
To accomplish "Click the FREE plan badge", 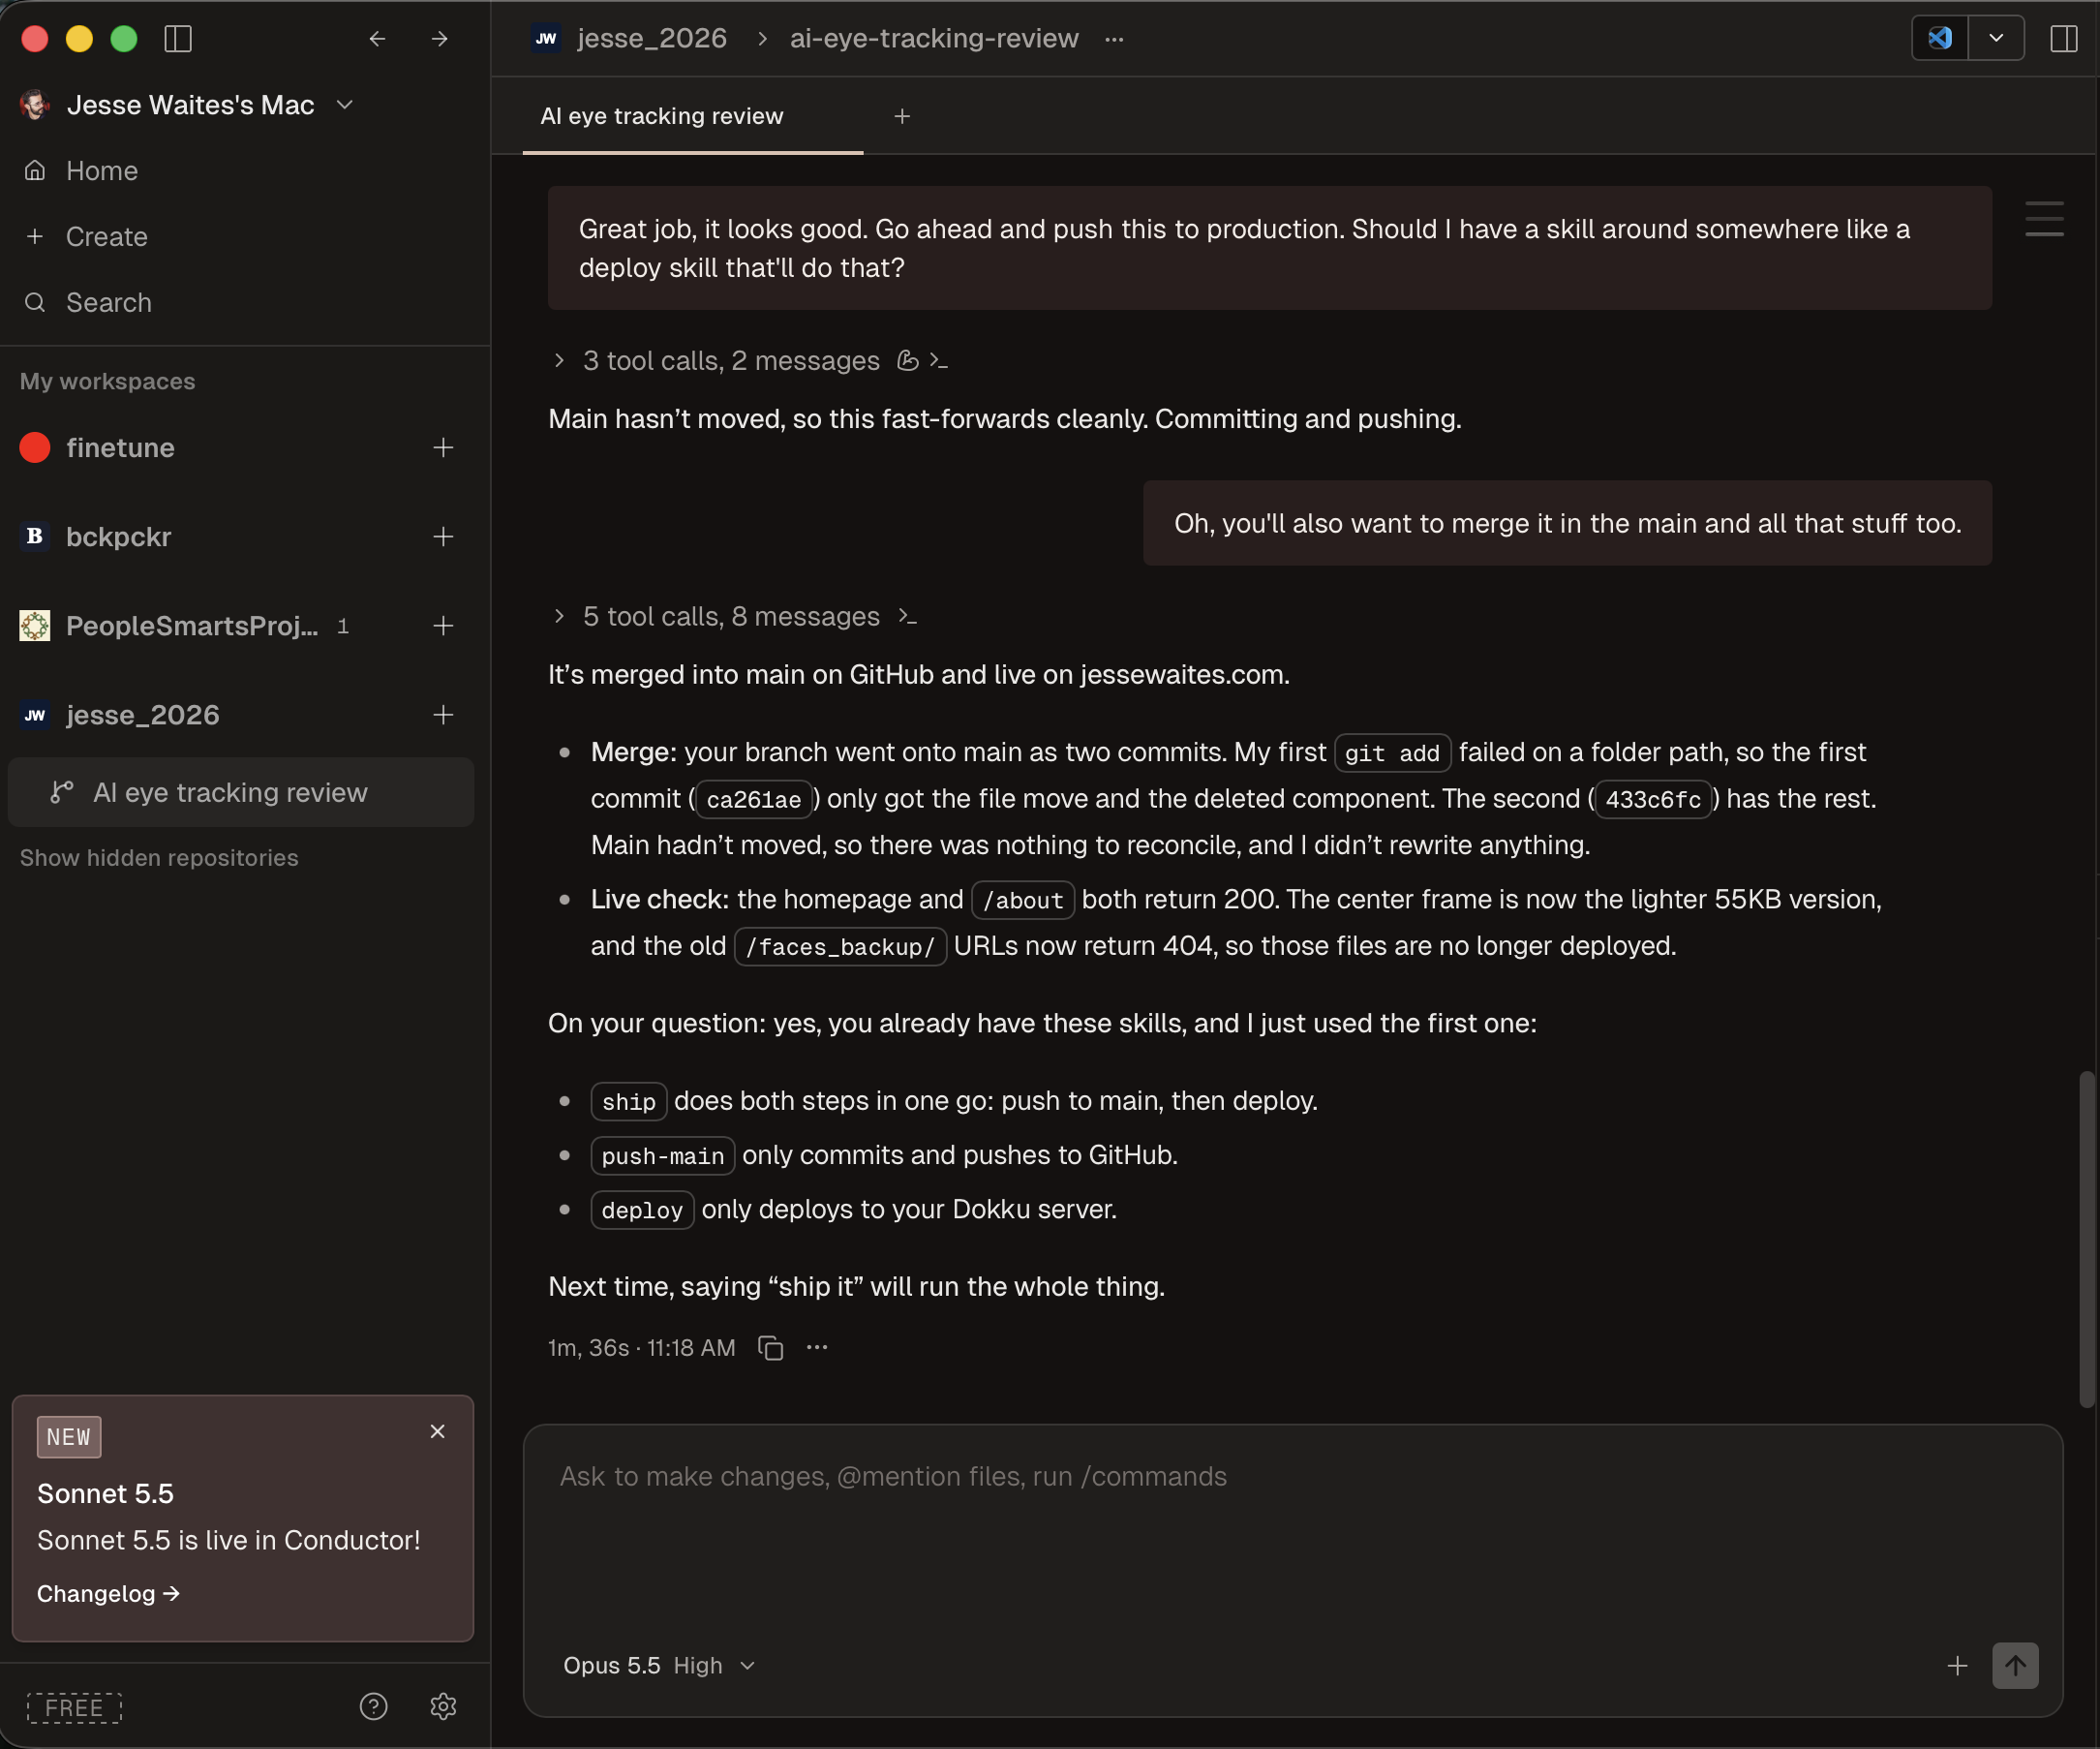I will coord(74,1708).
